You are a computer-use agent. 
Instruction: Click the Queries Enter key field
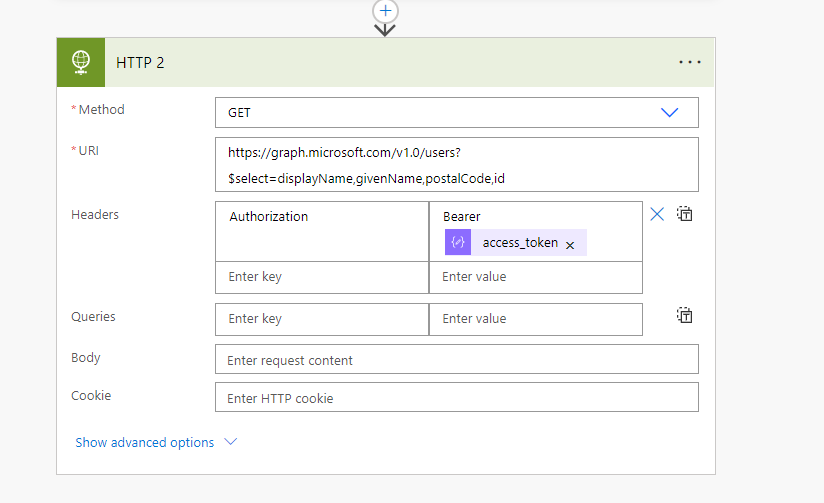point(321,319)
